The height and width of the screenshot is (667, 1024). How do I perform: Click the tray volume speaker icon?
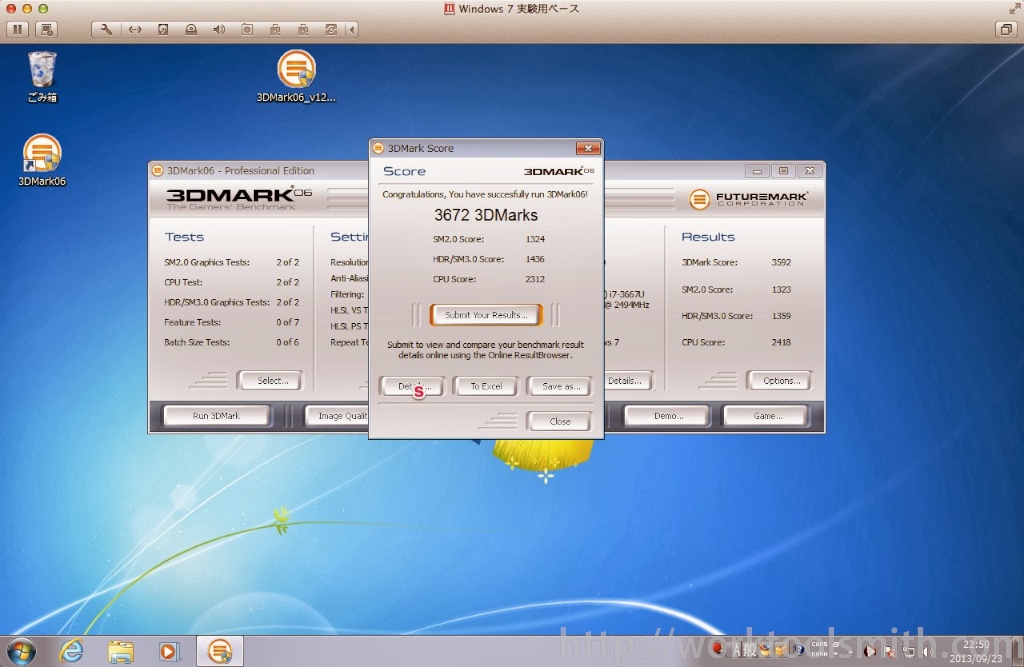pos(927,651)
